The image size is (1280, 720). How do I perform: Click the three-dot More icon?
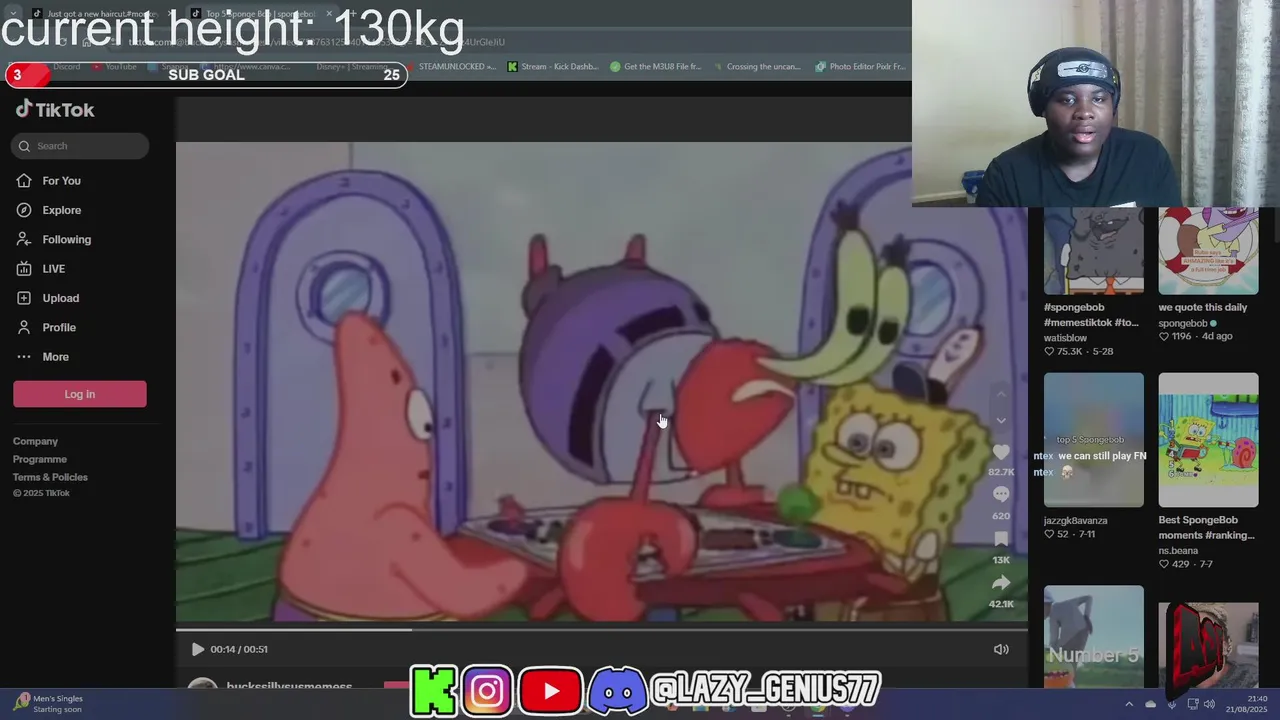click(24, 357)
